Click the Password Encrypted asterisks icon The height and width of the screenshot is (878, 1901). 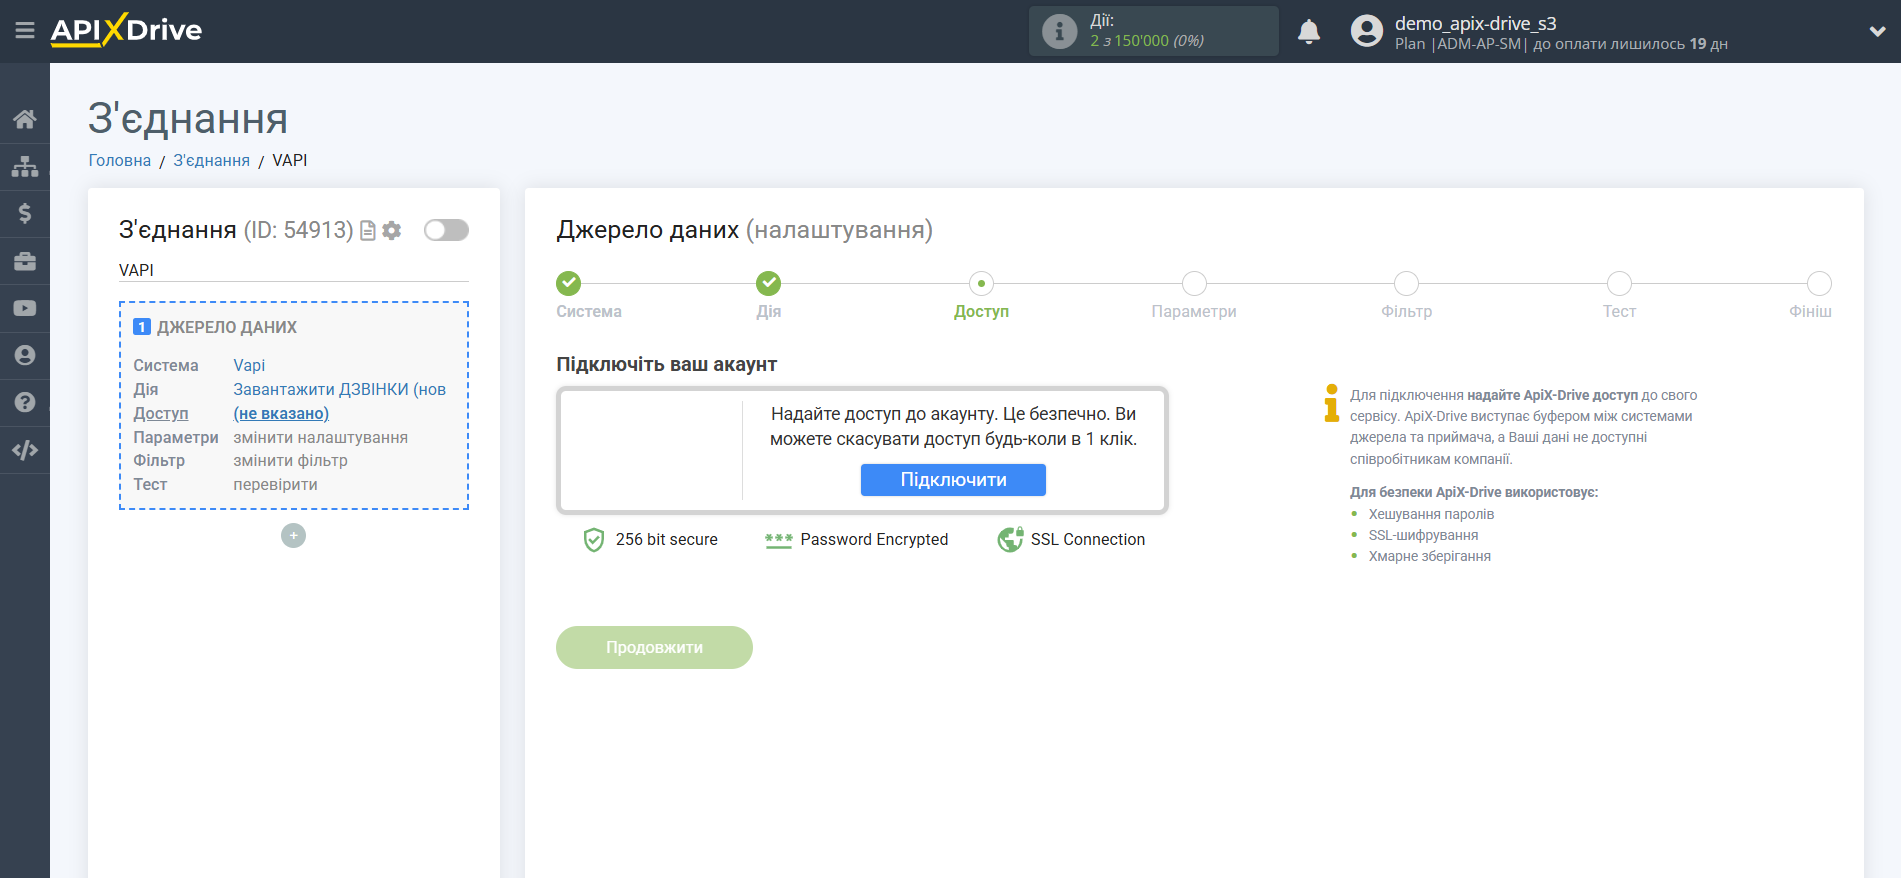tap(778, 540)
